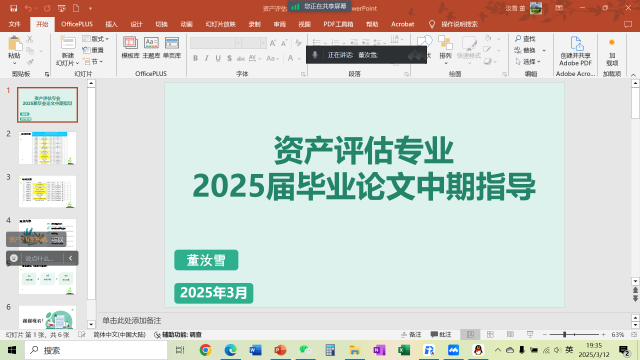Start slideshow from beginning via Quick Access icon
Screen dimensions: 640x360
click(62, 8)
